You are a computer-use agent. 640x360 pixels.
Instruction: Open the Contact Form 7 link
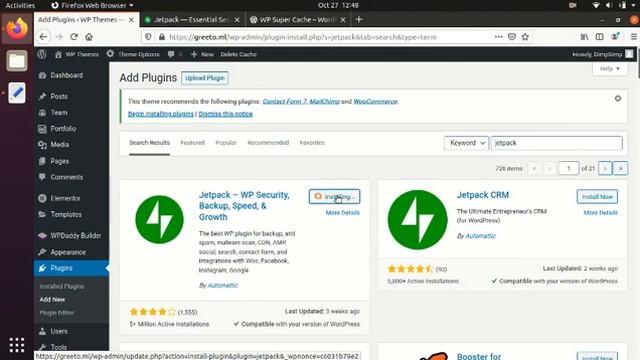(284, 101)
